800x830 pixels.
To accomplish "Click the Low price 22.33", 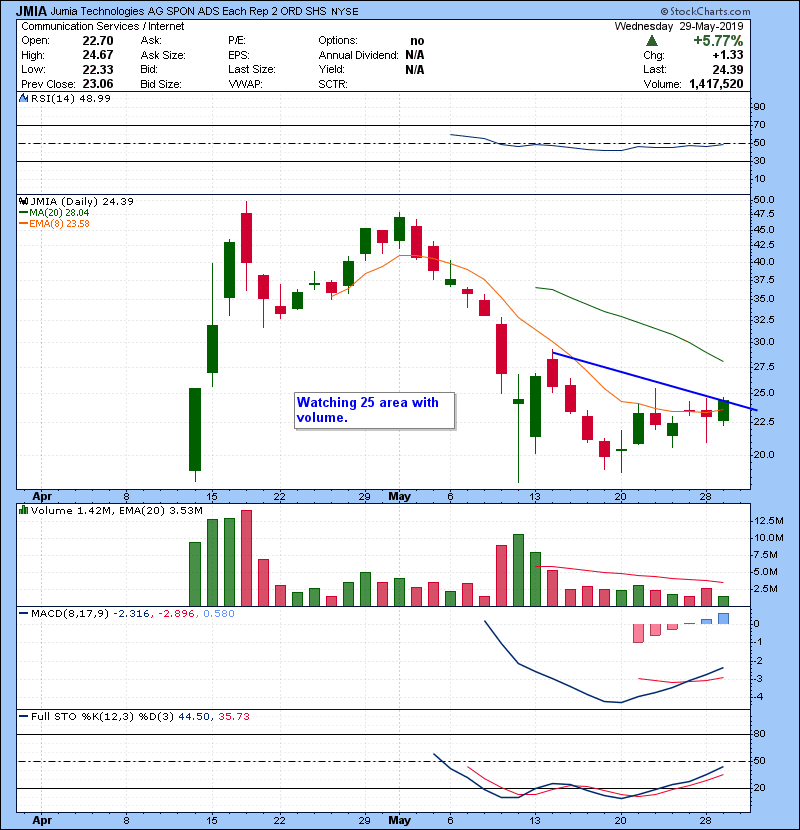I will pos(97,69).
